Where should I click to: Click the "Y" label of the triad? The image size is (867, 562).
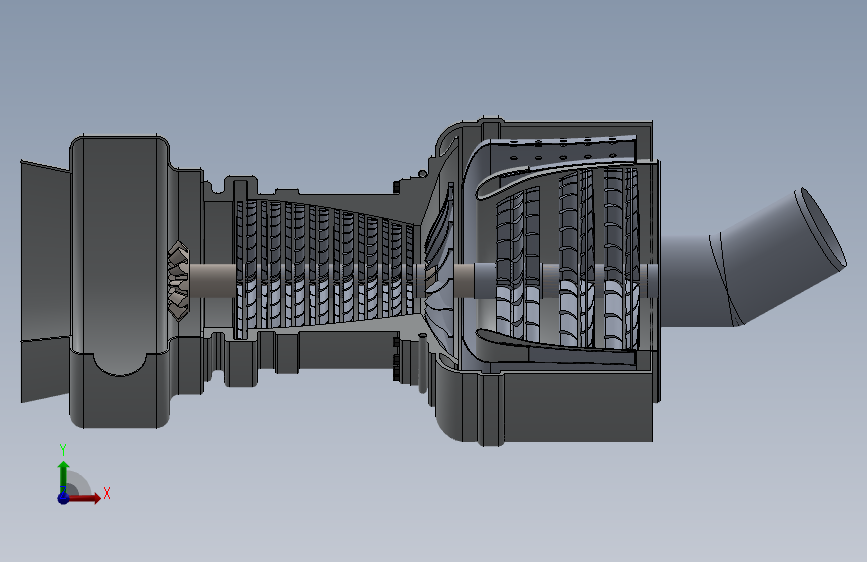[63, 450]
